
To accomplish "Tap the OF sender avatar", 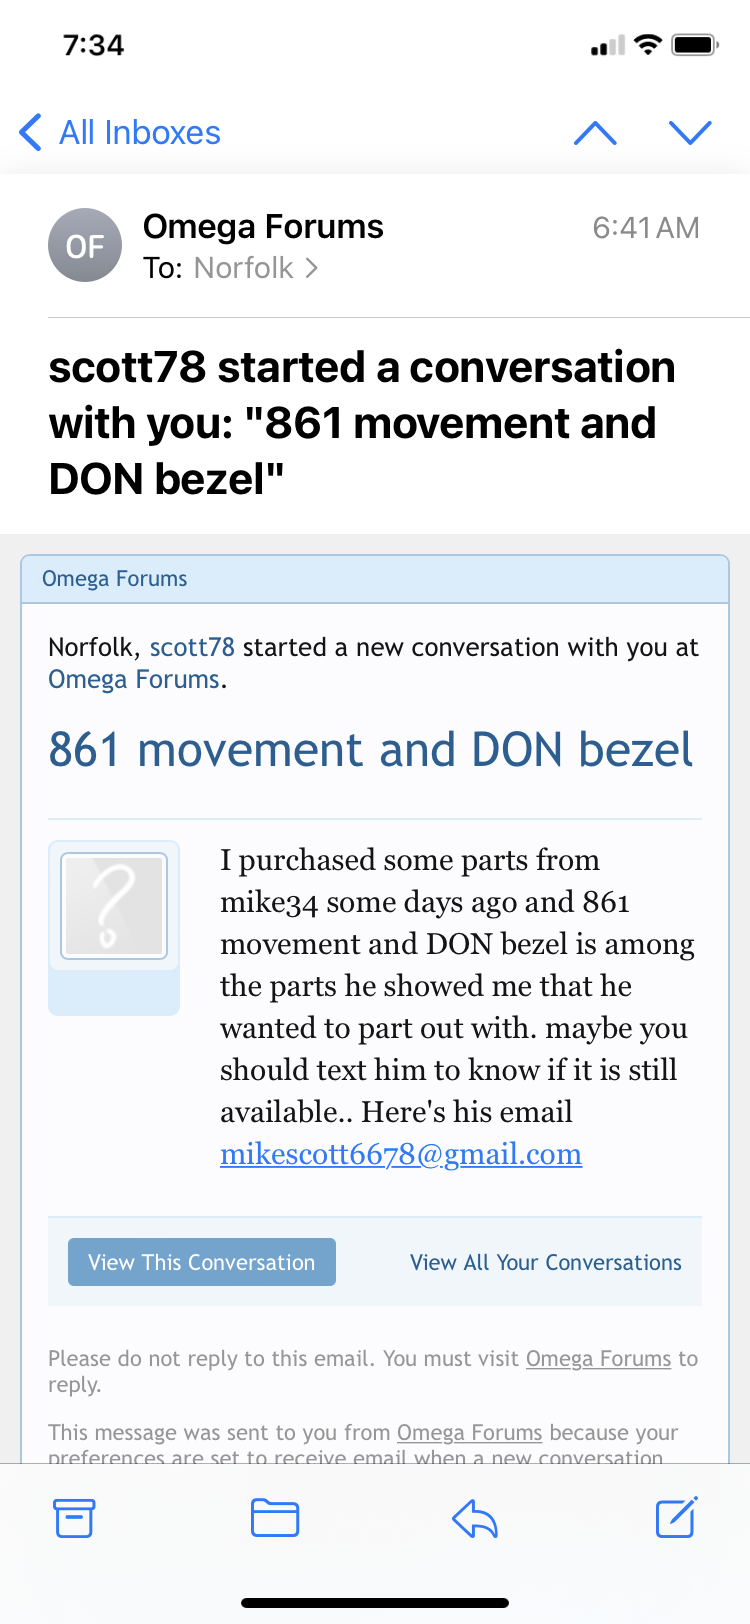I will point(85,246).
